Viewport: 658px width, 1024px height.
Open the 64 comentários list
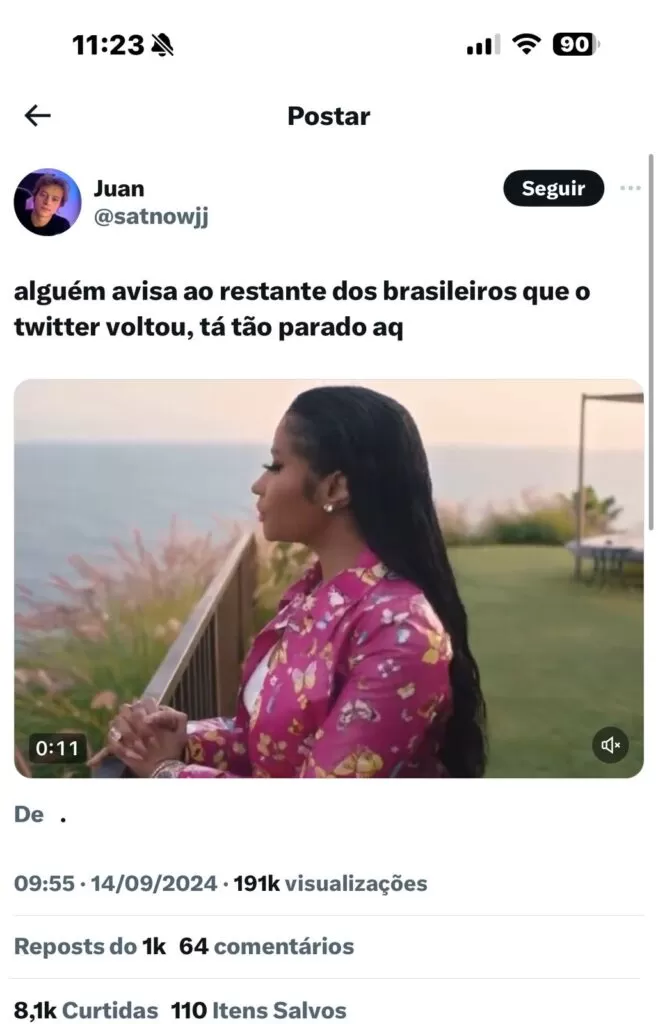(x=266, y=946)
